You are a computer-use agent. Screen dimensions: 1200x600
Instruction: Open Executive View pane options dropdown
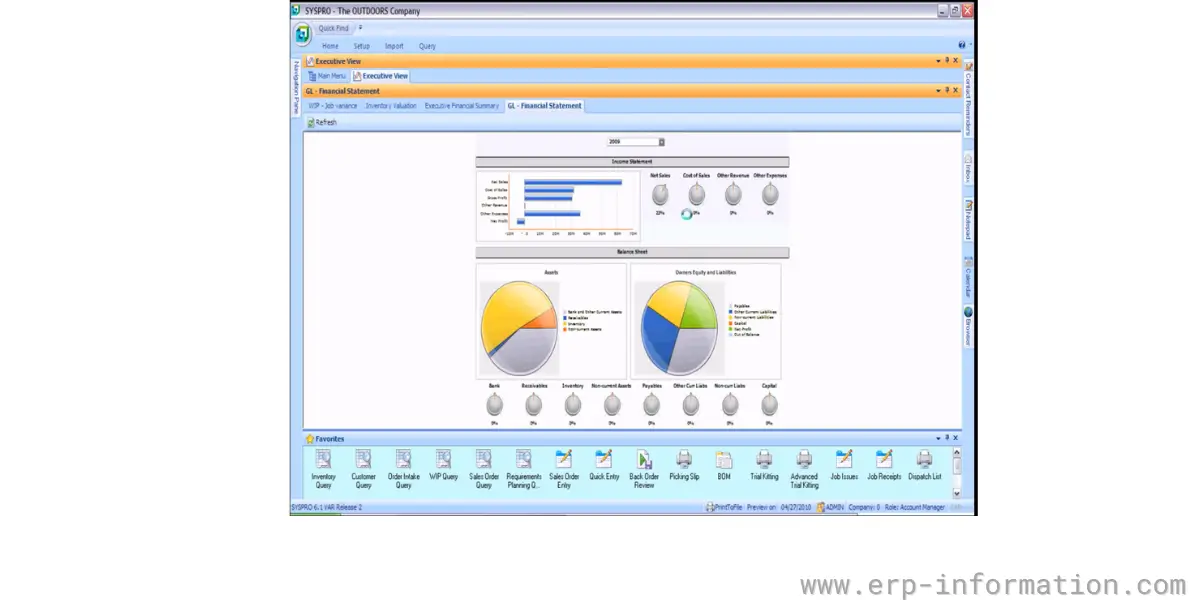point(937,61)
